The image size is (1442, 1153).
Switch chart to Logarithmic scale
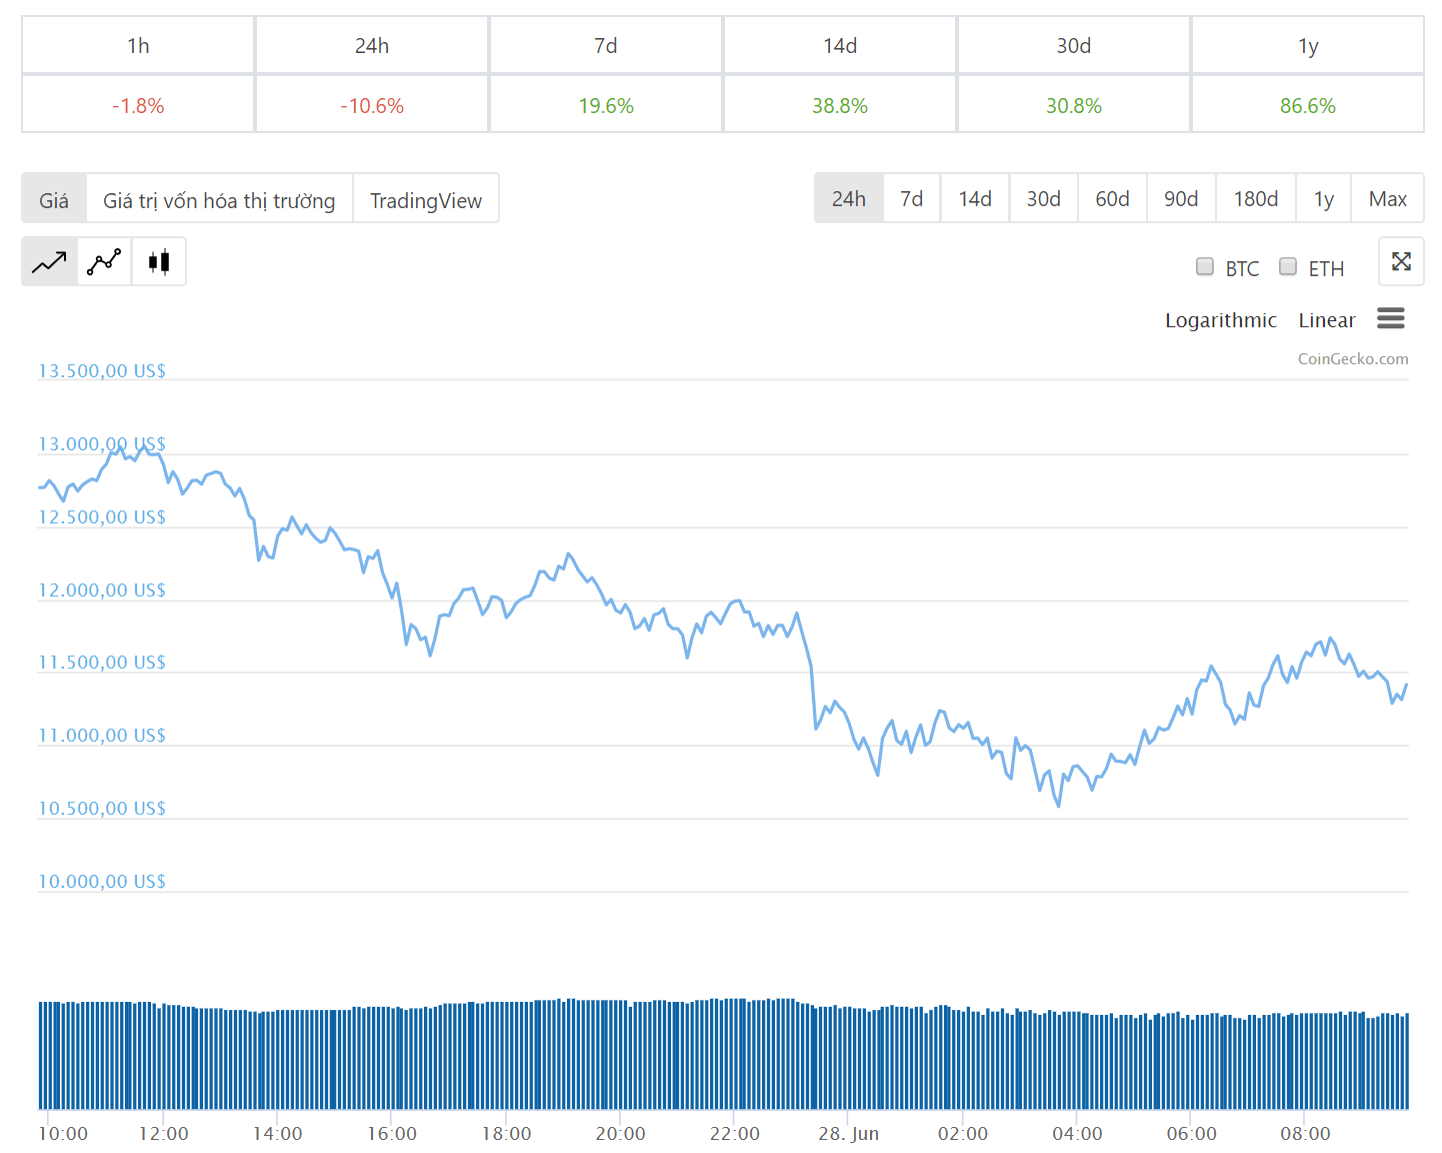click(1221, 320)
